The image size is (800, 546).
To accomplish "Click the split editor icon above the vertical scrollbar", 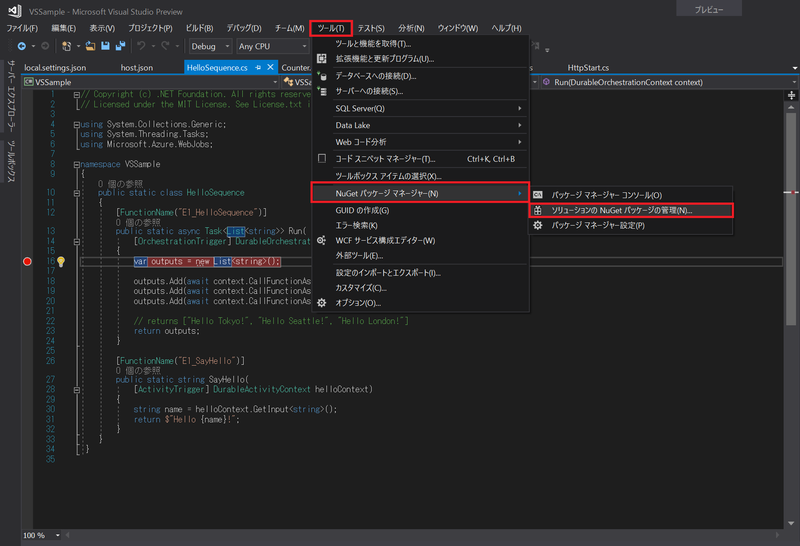I will tap(791, 95).
